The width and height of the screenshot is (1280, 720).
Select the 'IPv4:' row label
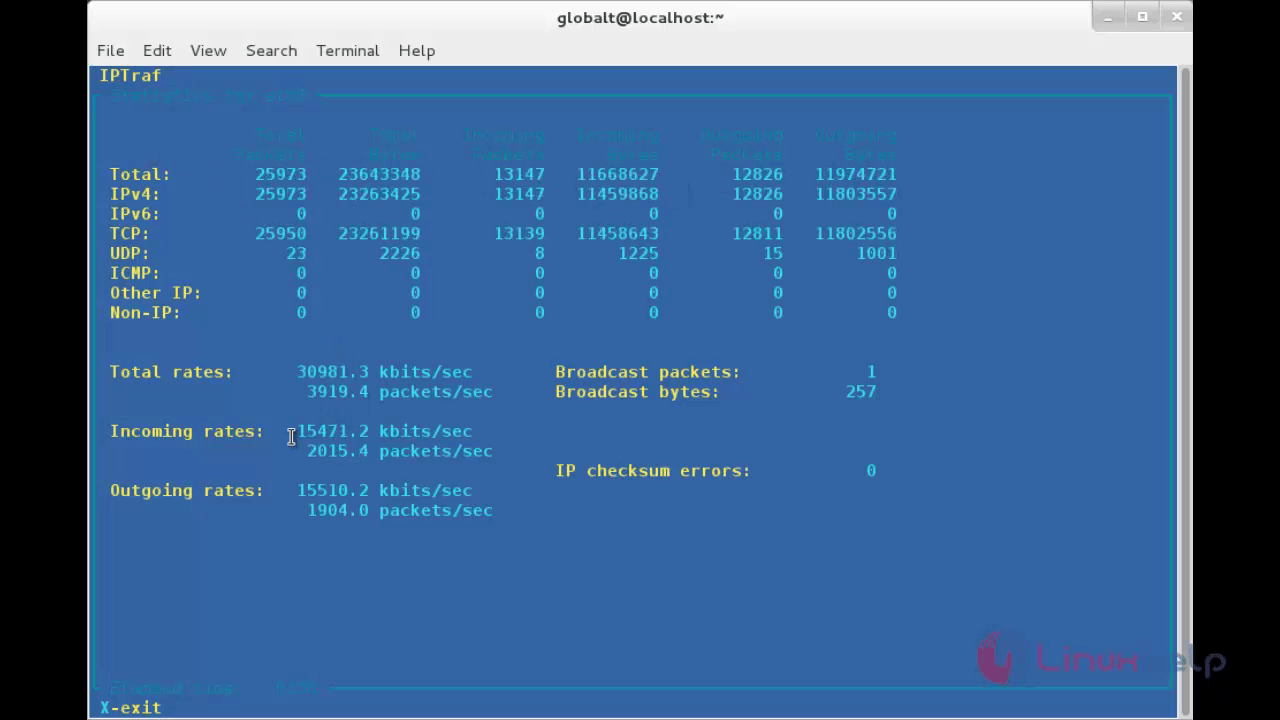coord(135,194)
